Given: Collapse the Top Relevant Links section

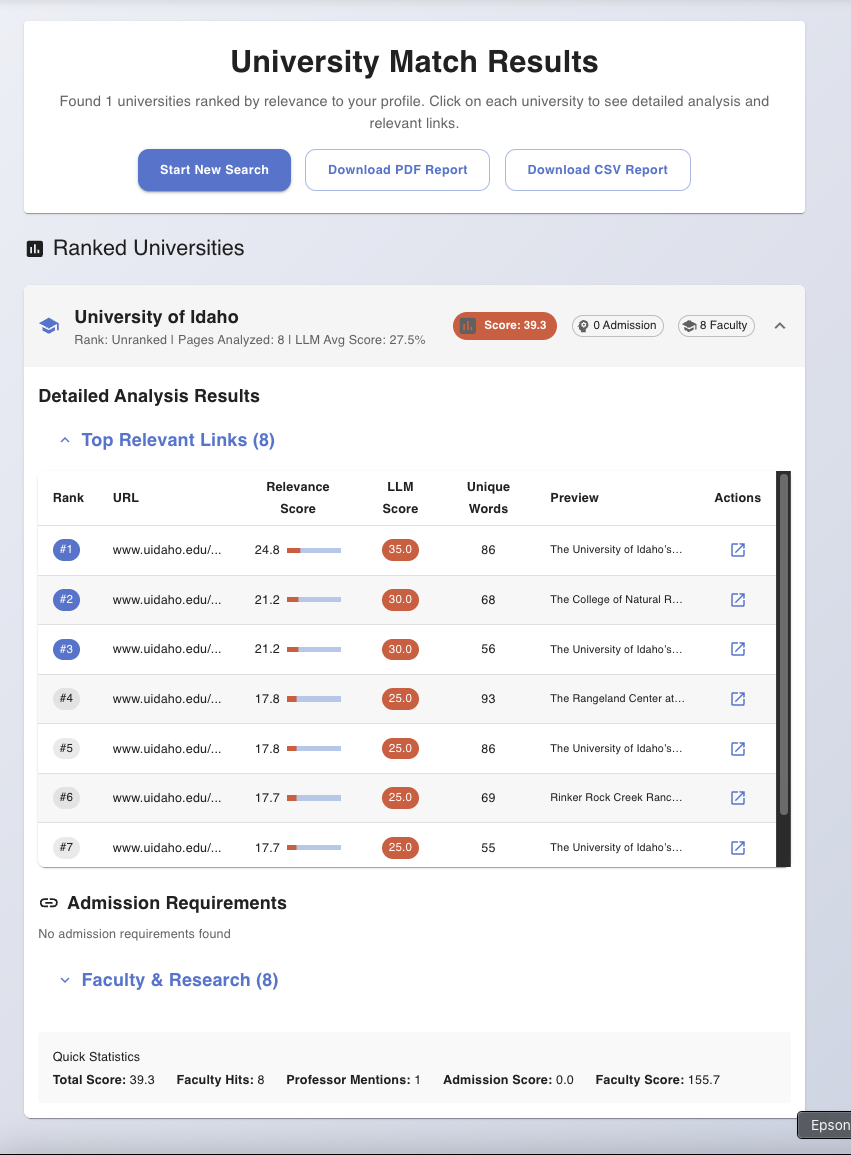Looking at the screenshot, I should 65,440.
